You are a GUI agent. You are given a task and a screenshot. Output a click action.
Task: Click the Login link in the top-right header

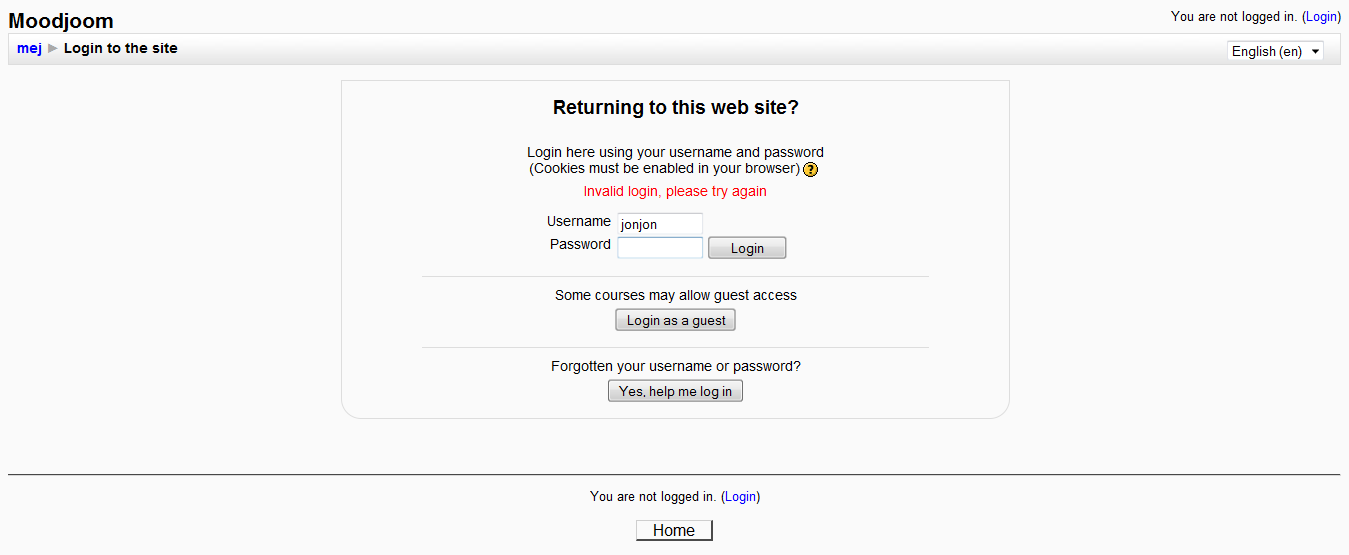(x=1321, y=16)
